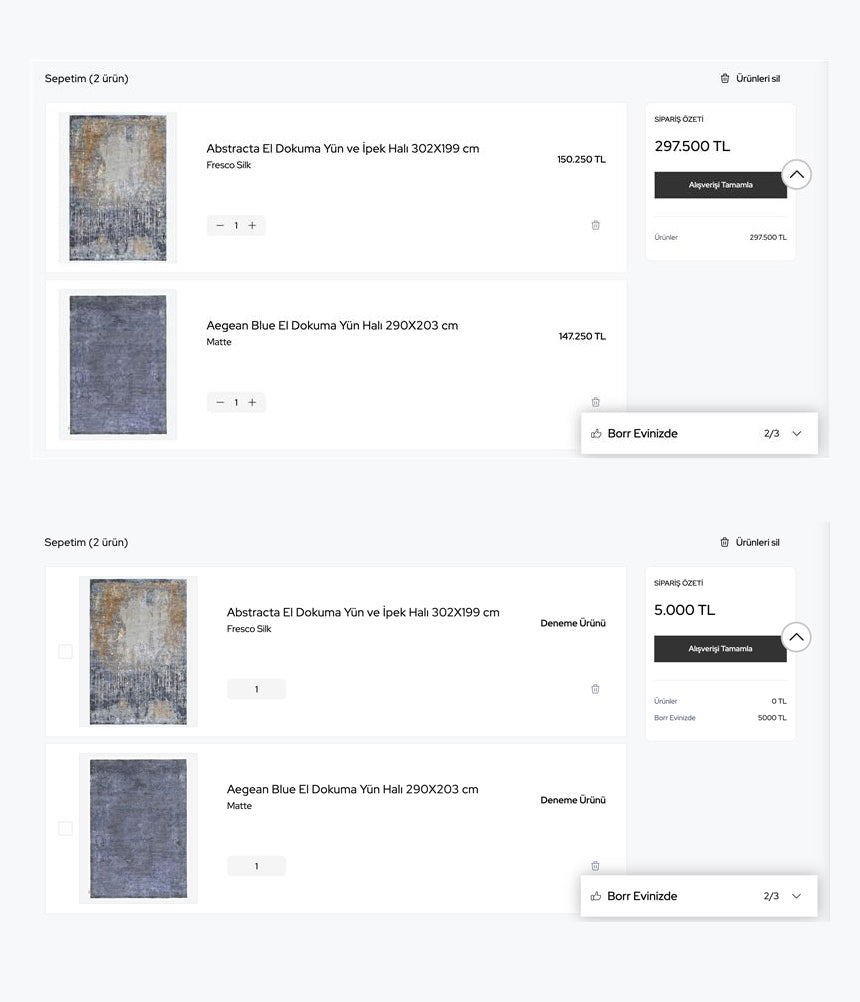The height and width of the screenshot is (1002, 860).
Task: Delete Aegean Blue rug in top cart
Action: point(595,402)
